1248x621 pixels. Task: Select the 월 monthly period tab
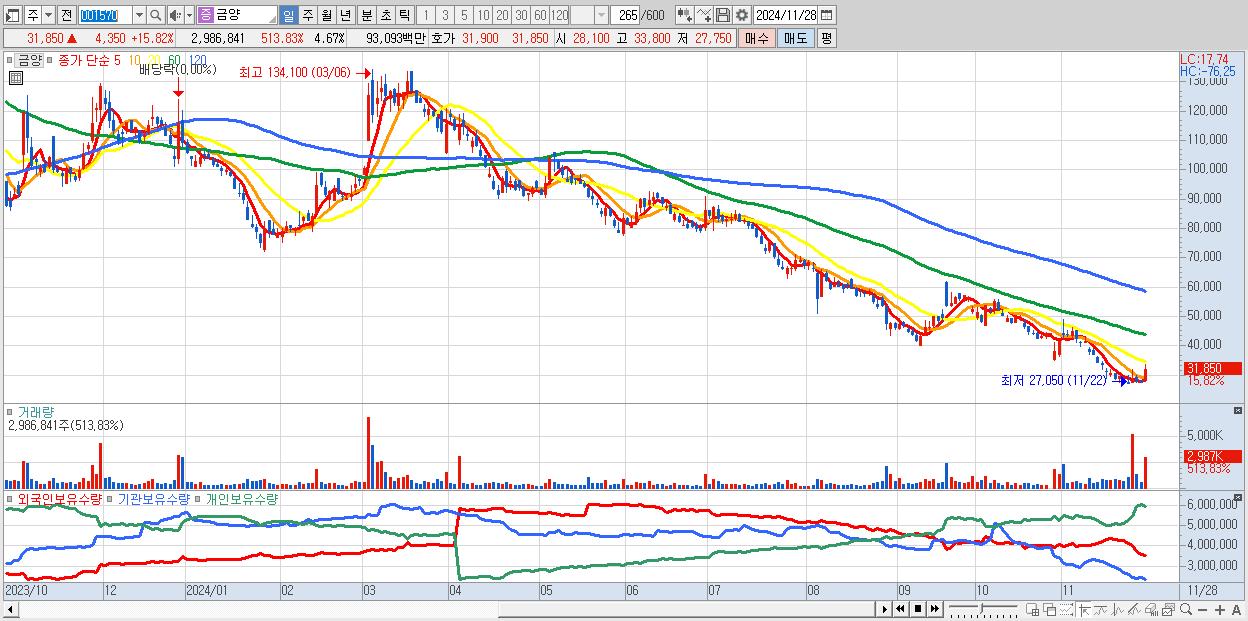pos(326,15)
